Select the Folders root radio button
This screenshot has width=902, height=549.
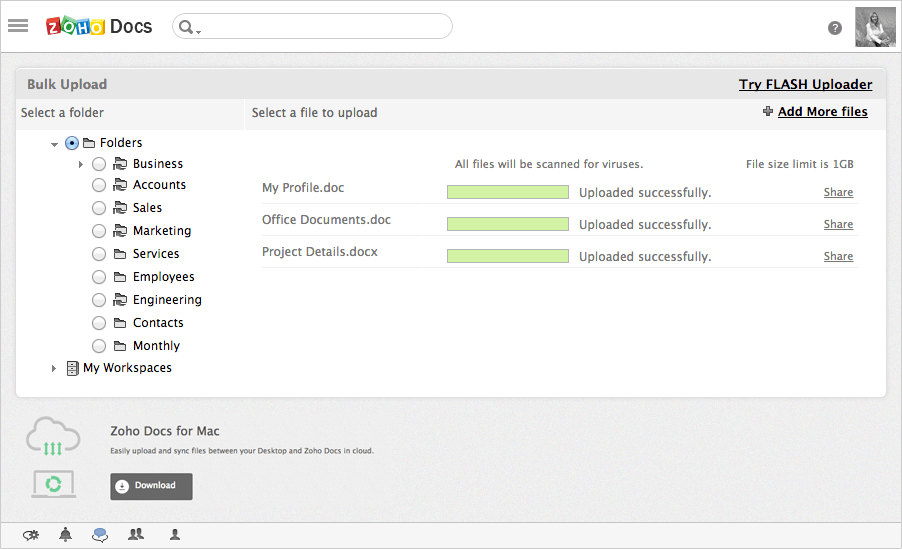click(x=72, y=143)
